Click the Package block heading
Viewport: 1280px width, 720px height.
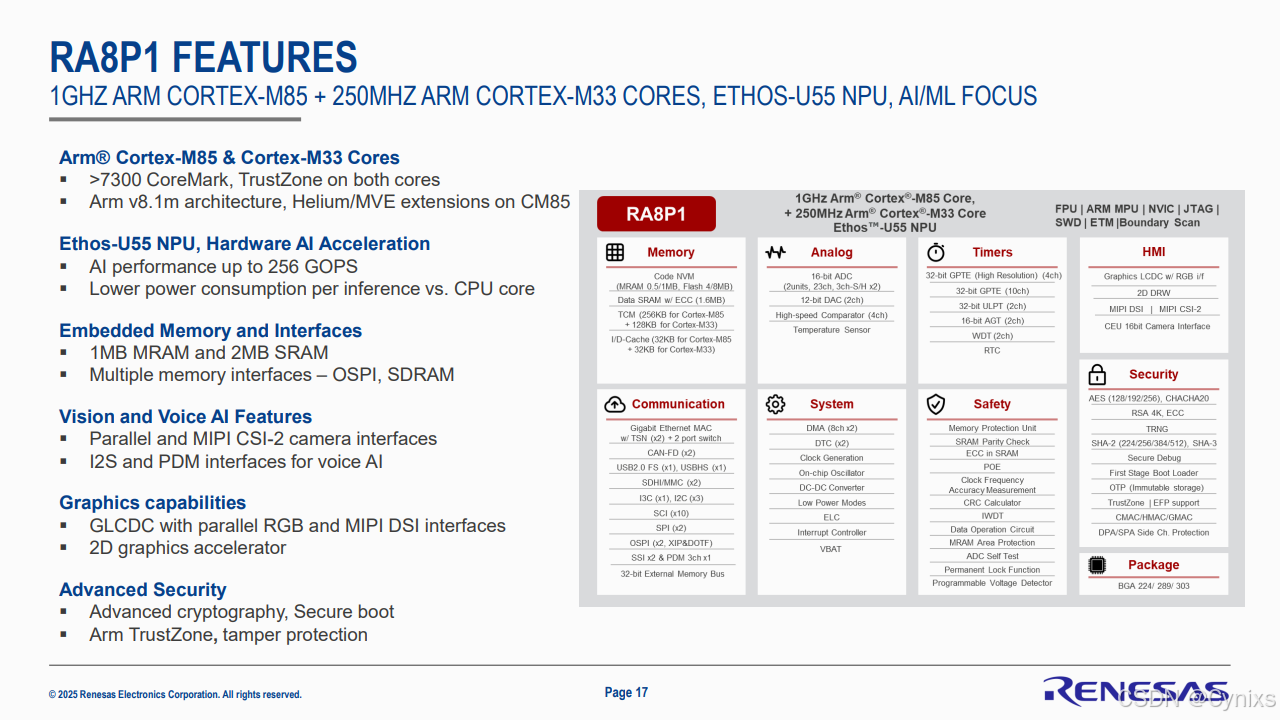click(x=1154, y=565)
